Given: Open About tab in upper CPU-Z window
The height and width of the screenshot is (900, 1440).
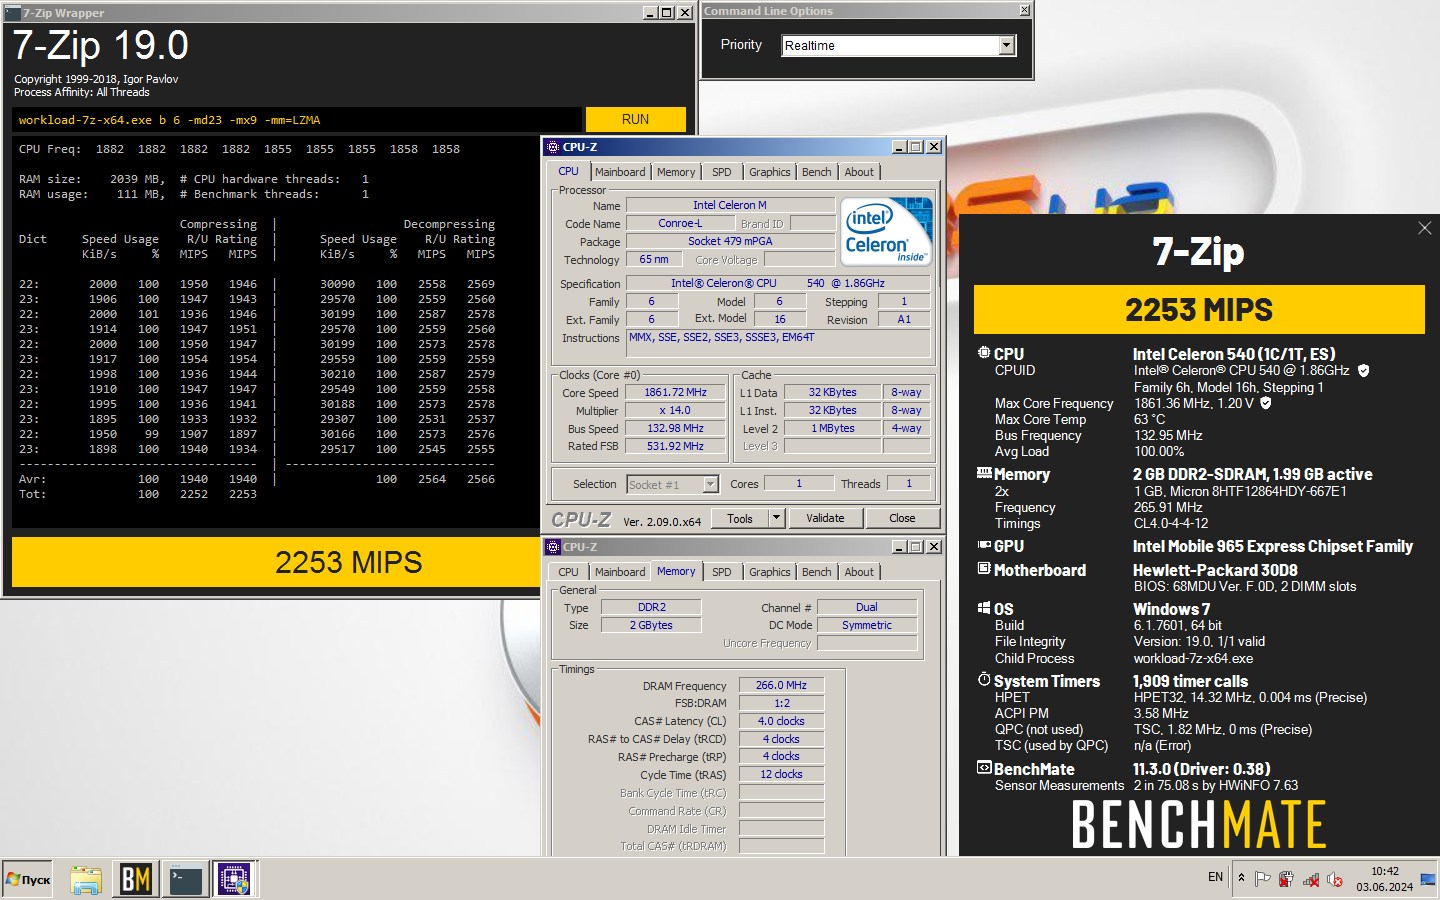Looking at the screenshot, I should point(859,172).
